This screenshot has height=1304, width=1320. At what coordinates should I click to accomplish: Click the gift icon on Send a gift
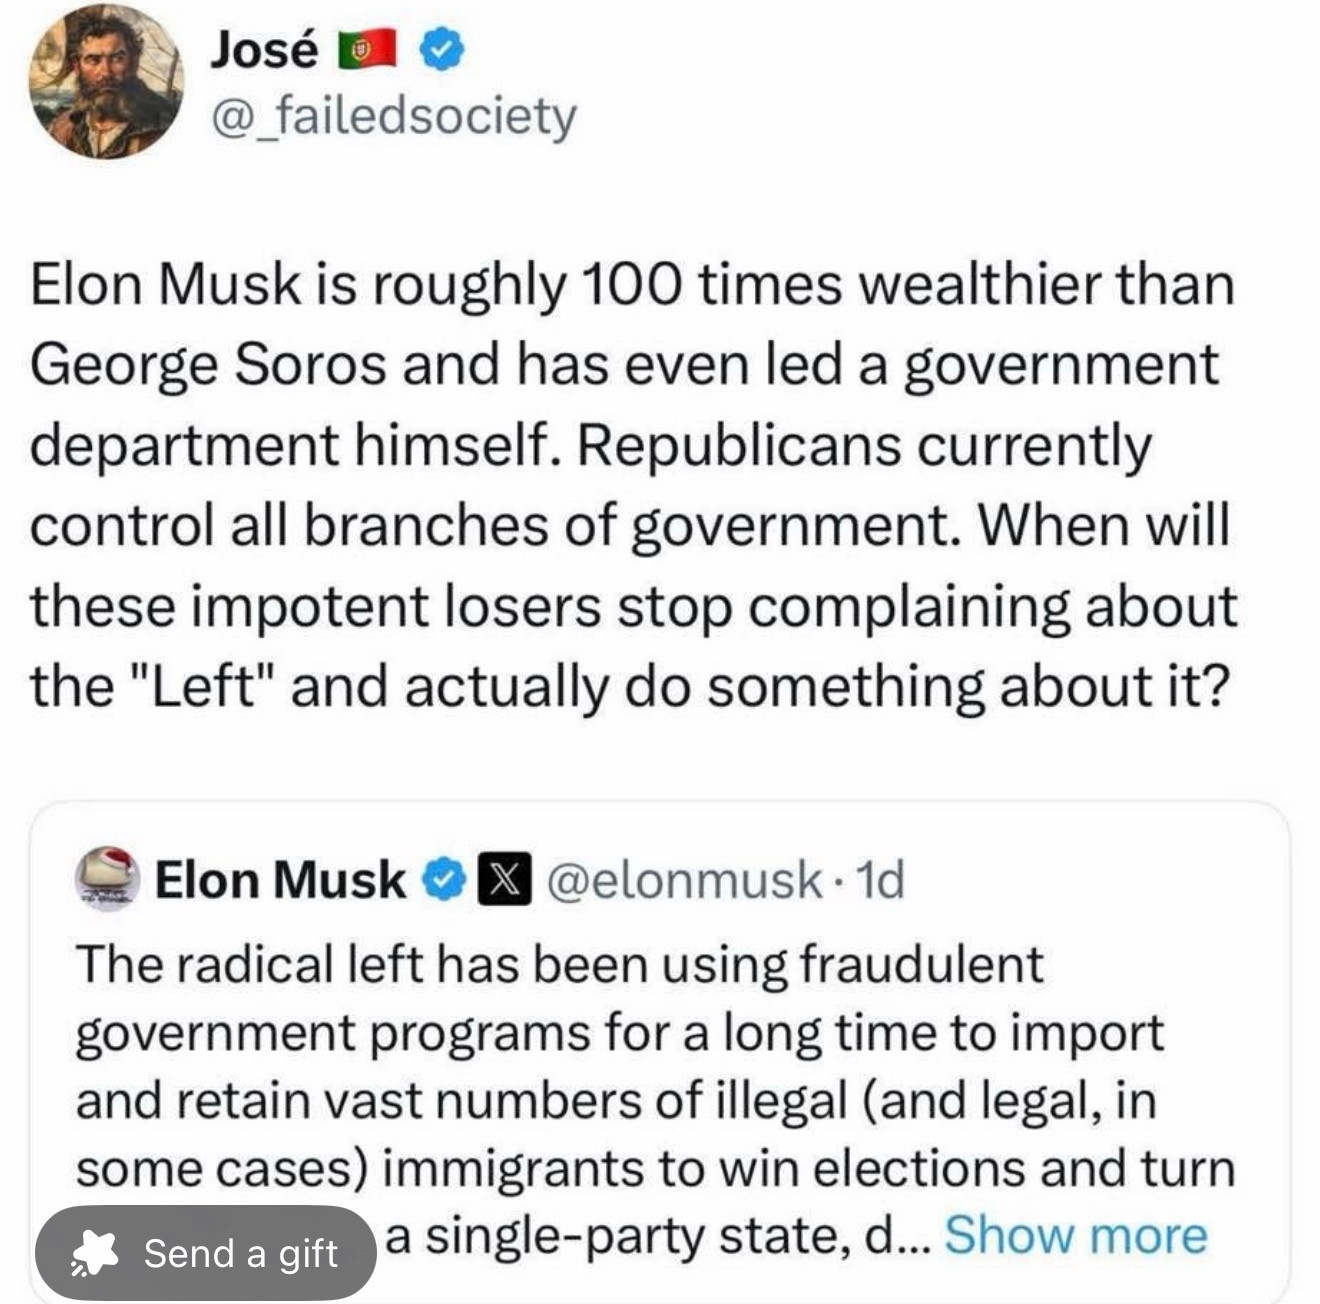[x=95, y=1253]
